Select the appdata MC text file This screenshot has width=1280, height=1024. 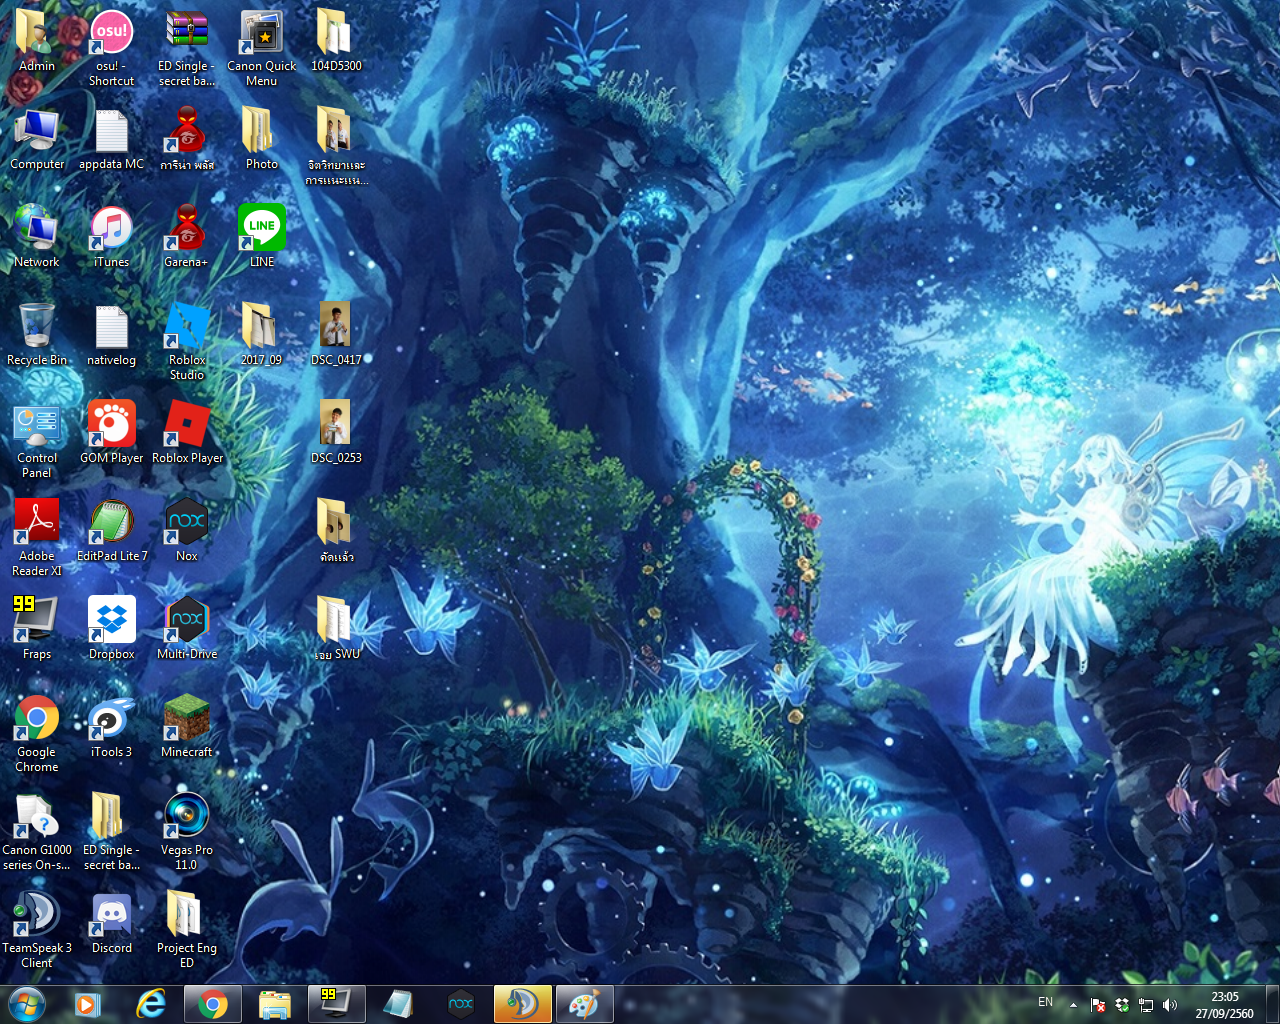point(111,138)
